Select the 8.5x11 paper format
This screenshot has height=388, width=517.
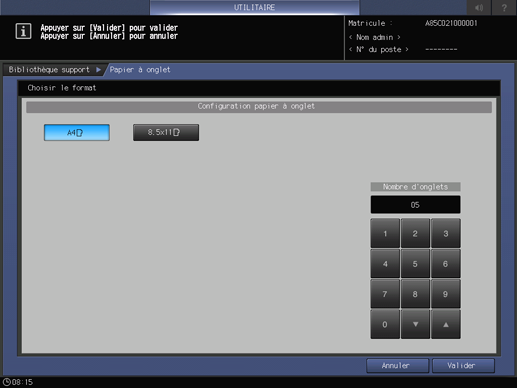coord(166,133)
